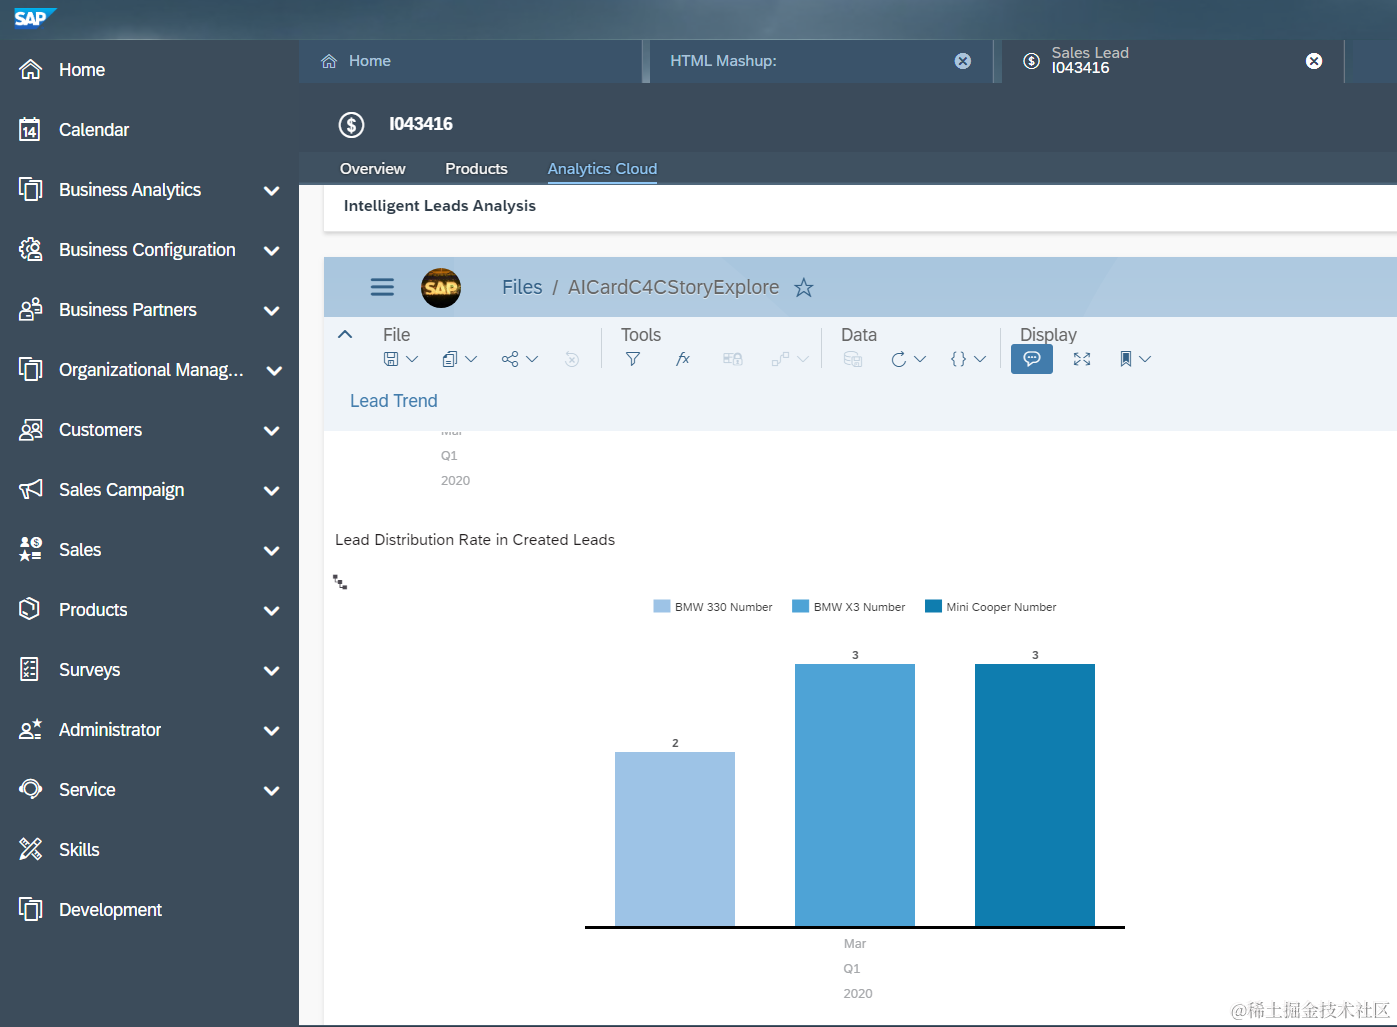The image size is (1397, 1027).
Task: Click the Share icon under File
Action: click(x=510, y=359)
